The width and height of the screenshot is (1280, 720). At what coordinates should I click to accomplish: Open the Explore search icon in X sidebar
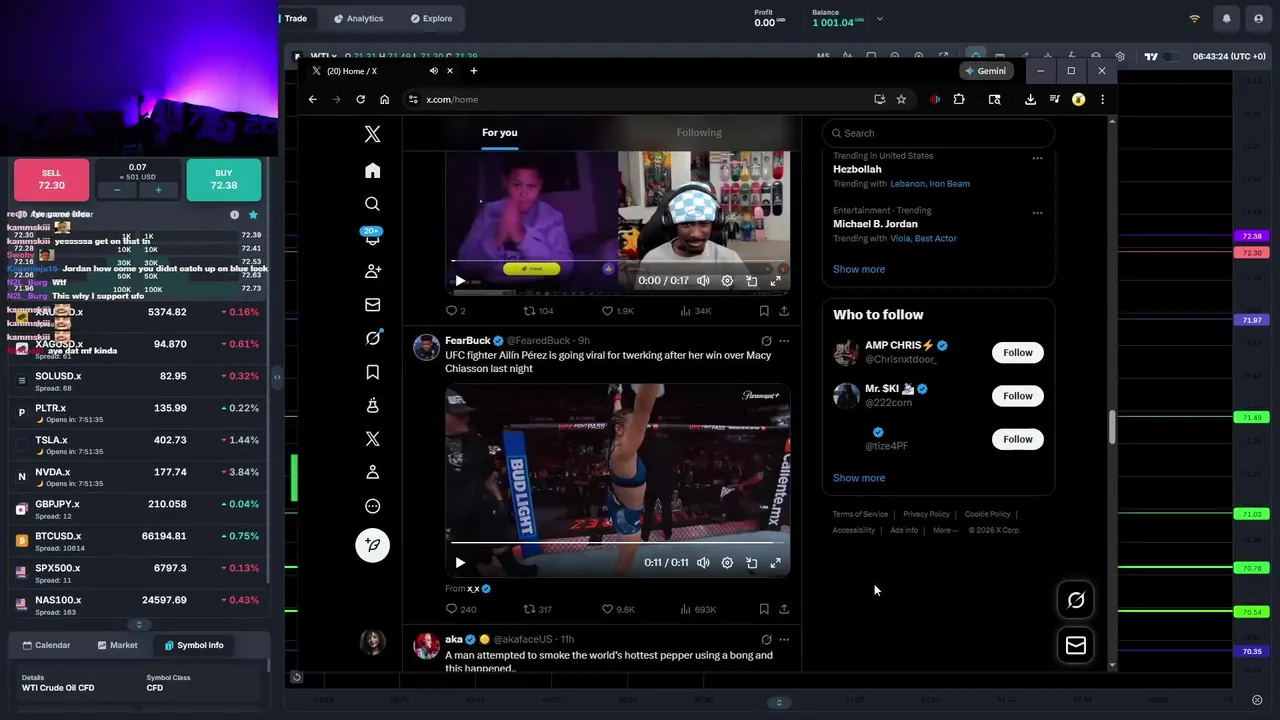[x=372, y=204]
